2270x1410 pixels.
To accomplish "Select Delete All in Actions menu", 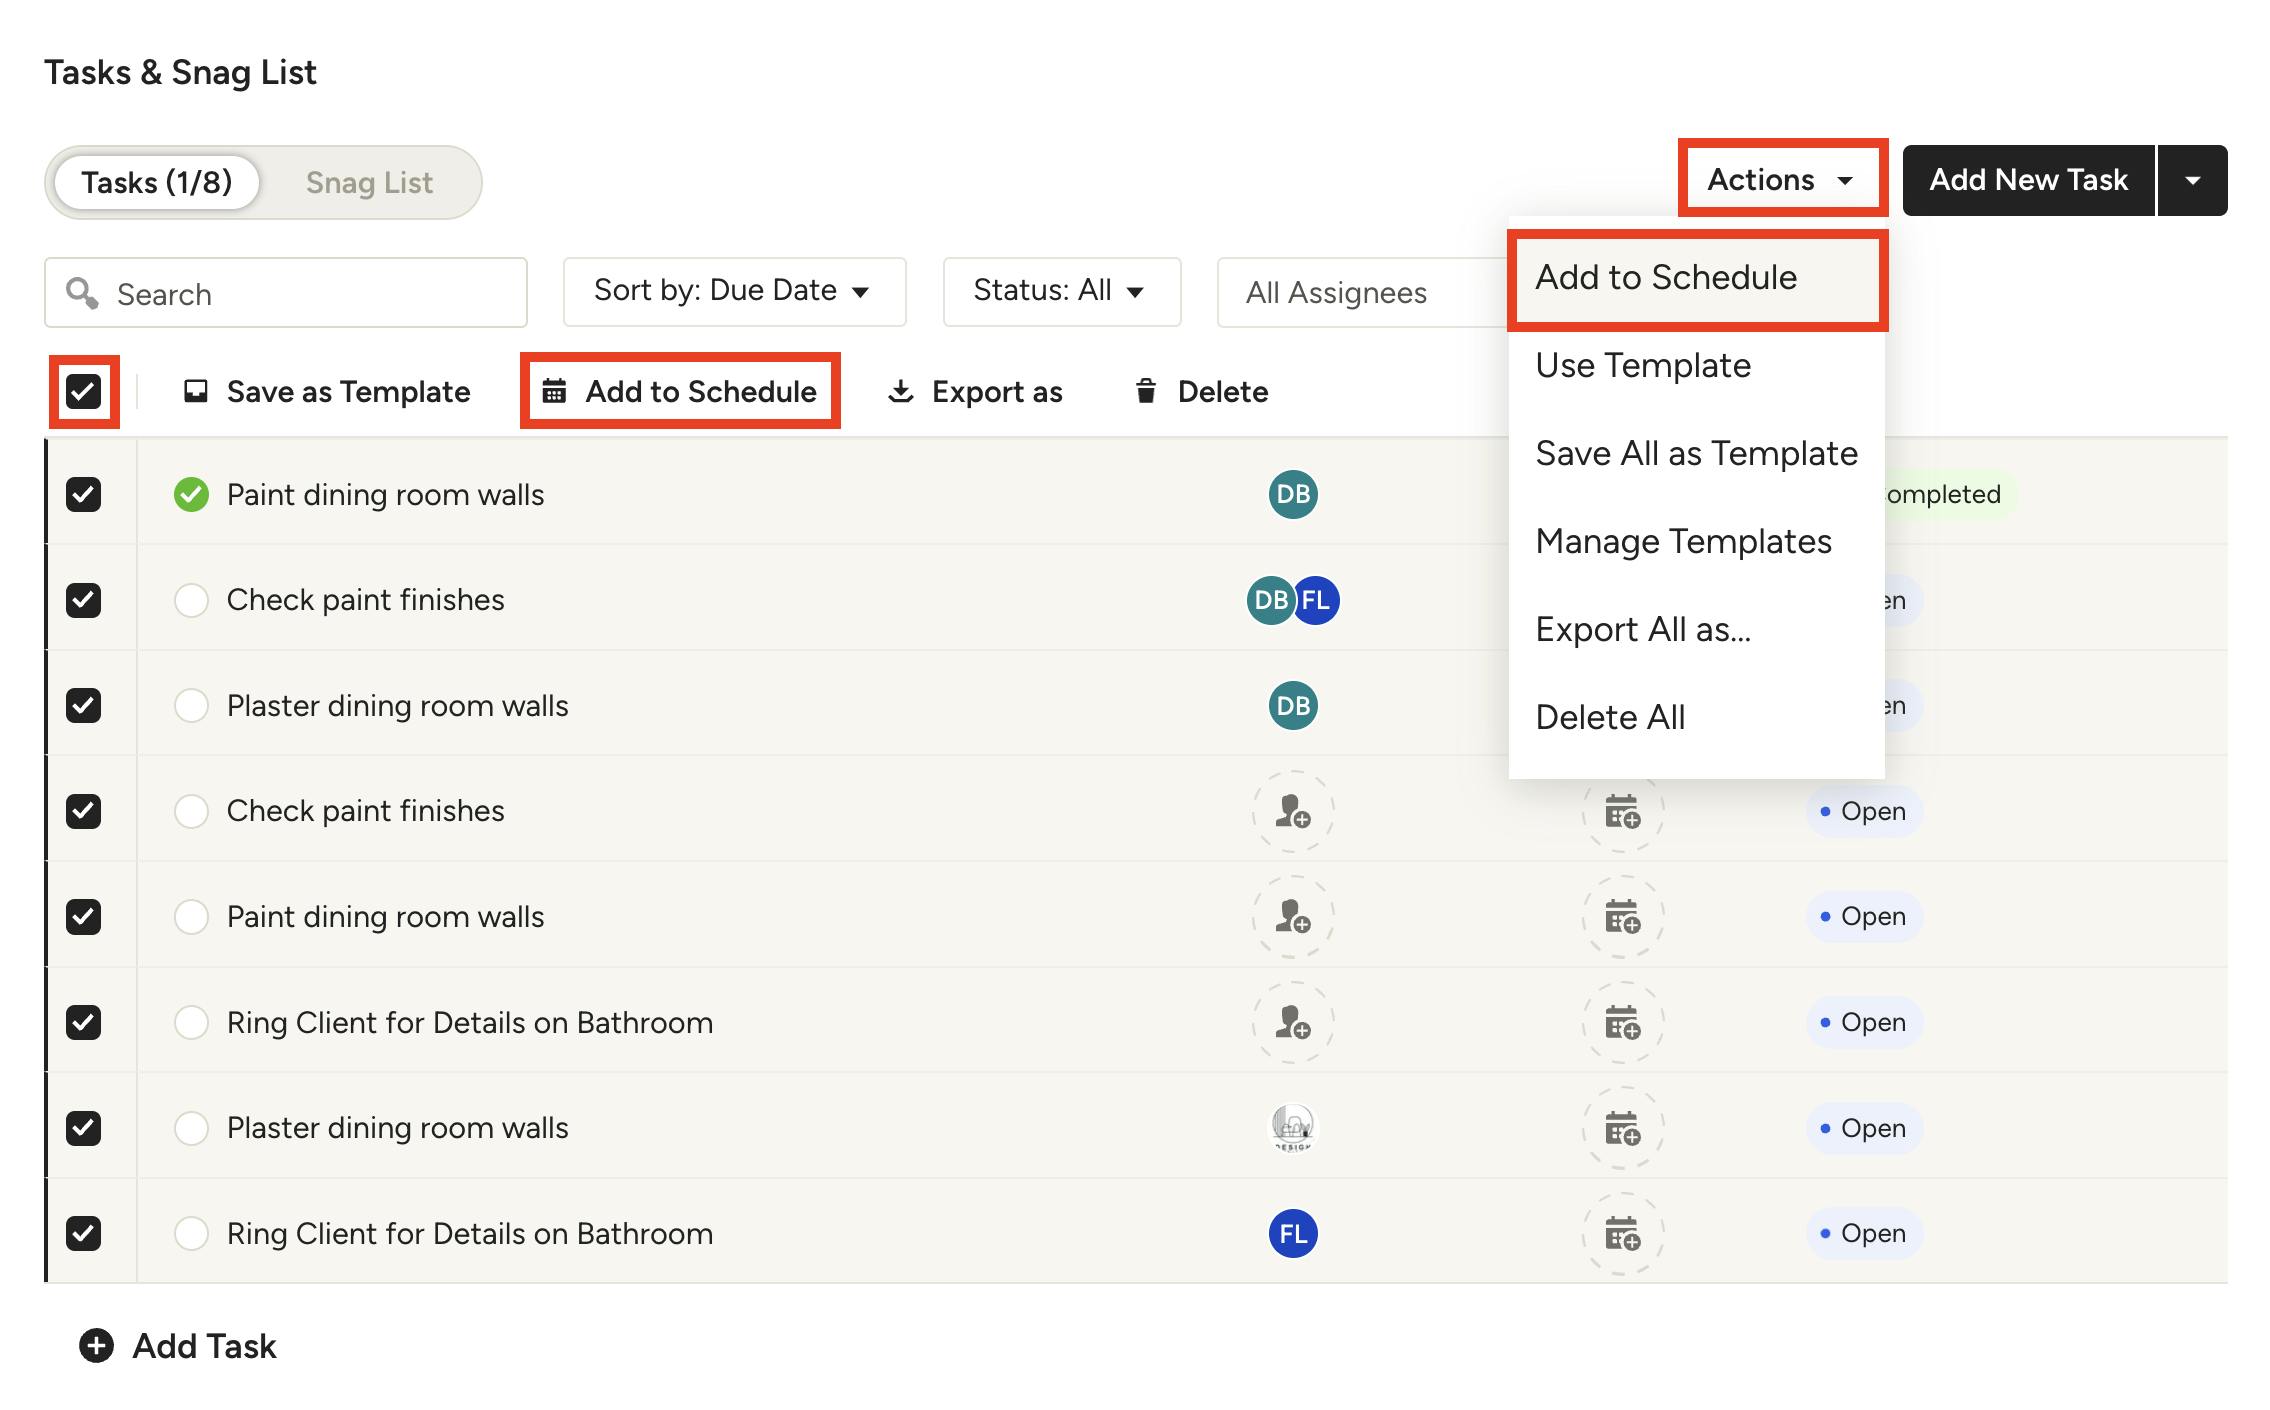I will tap(1610, 718).
